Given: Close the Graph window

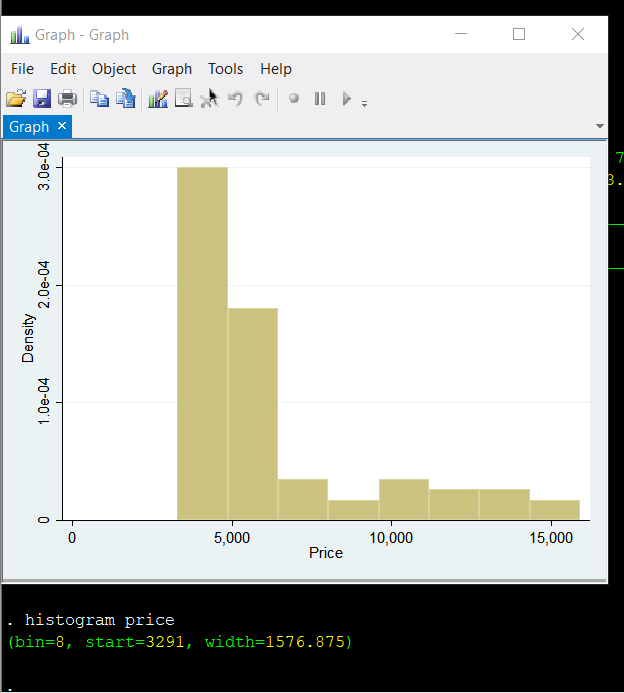Looking at the screenshot, I should (x=578, y=34).
